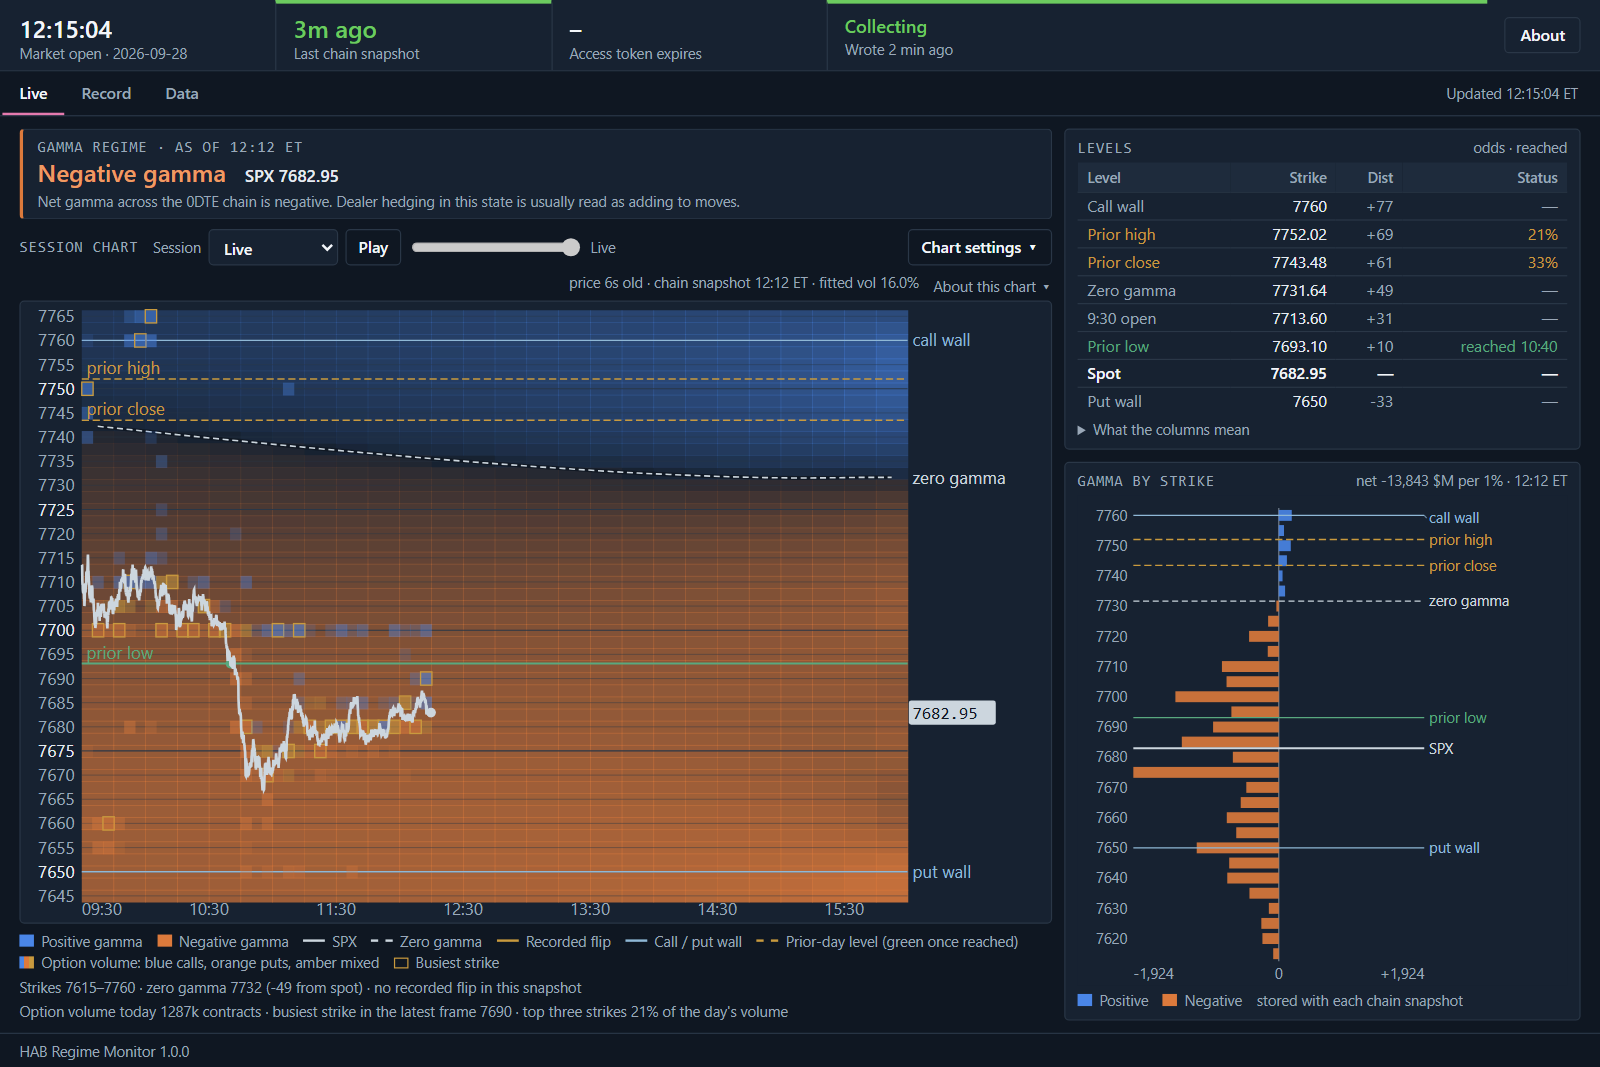Click the call wall label on session chart

(941, 340)
